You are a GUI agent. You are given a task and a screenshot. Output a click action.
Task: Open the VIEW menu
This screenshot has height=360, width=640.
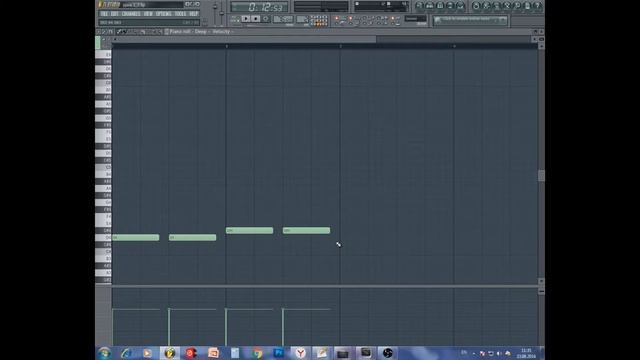pyautogui.click(x=148, y=14)
